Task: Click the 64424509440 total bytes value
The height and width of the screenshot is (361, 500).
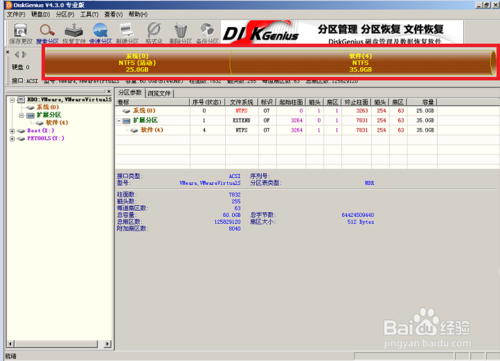Action: (358, 215)
